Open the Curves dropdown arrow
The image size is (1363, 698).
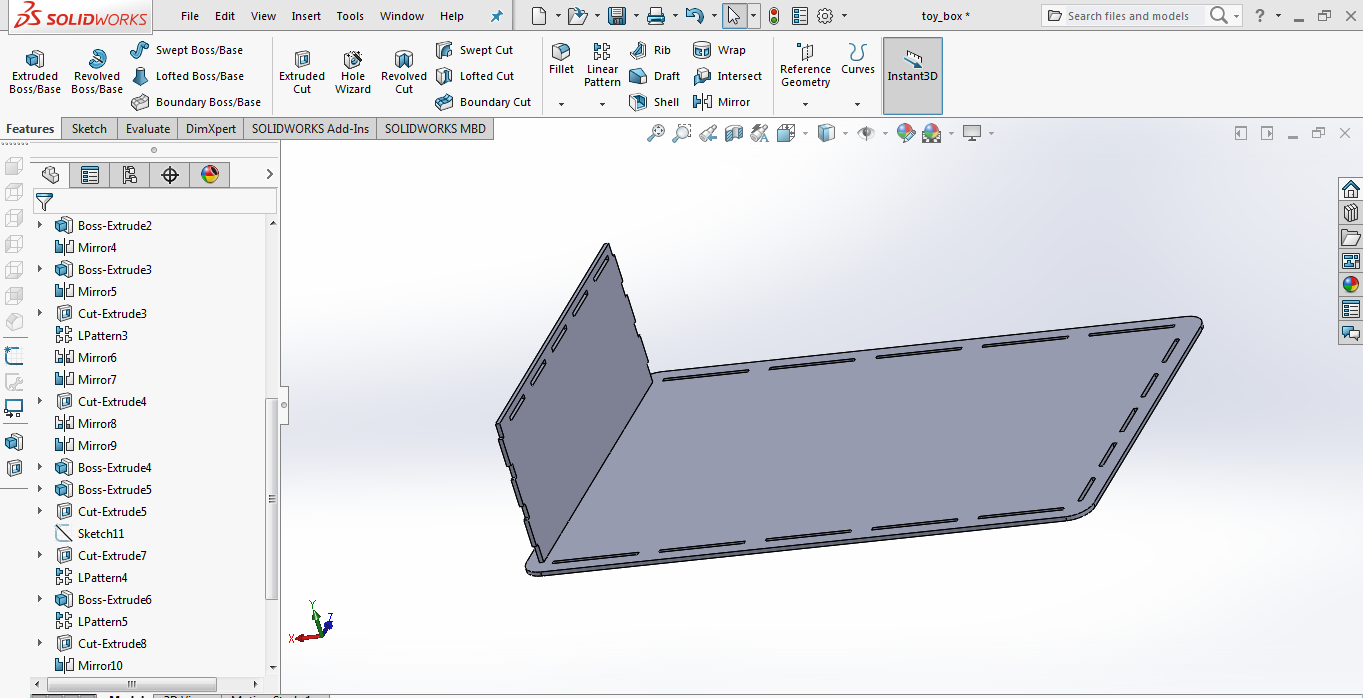point(857,104)
